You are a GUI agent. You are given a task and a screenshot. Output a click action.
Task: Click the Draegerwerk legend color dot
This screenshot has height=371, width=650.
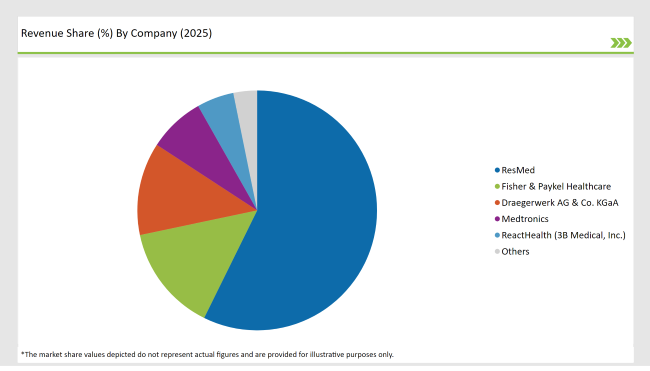click(x=497, y=203)
